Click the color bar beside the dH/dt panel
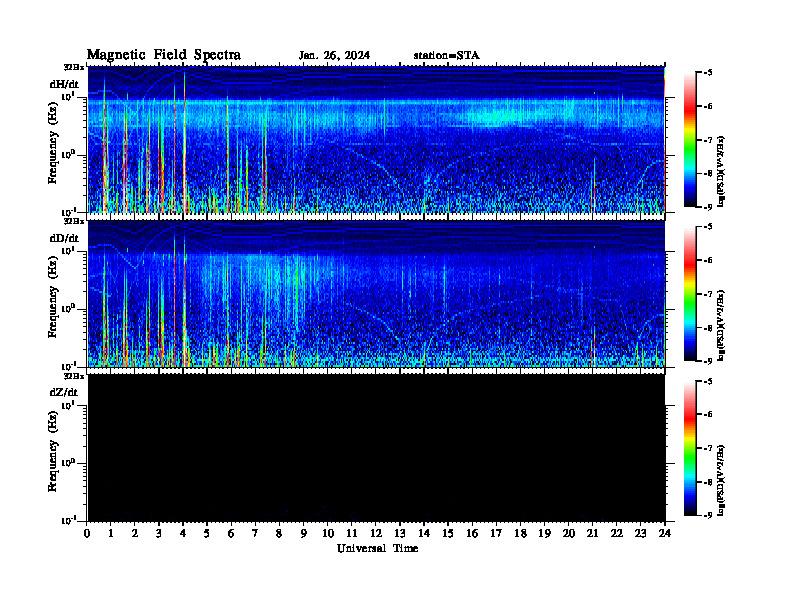This screenshot has width=792, height=612. (x=690, y=140)
